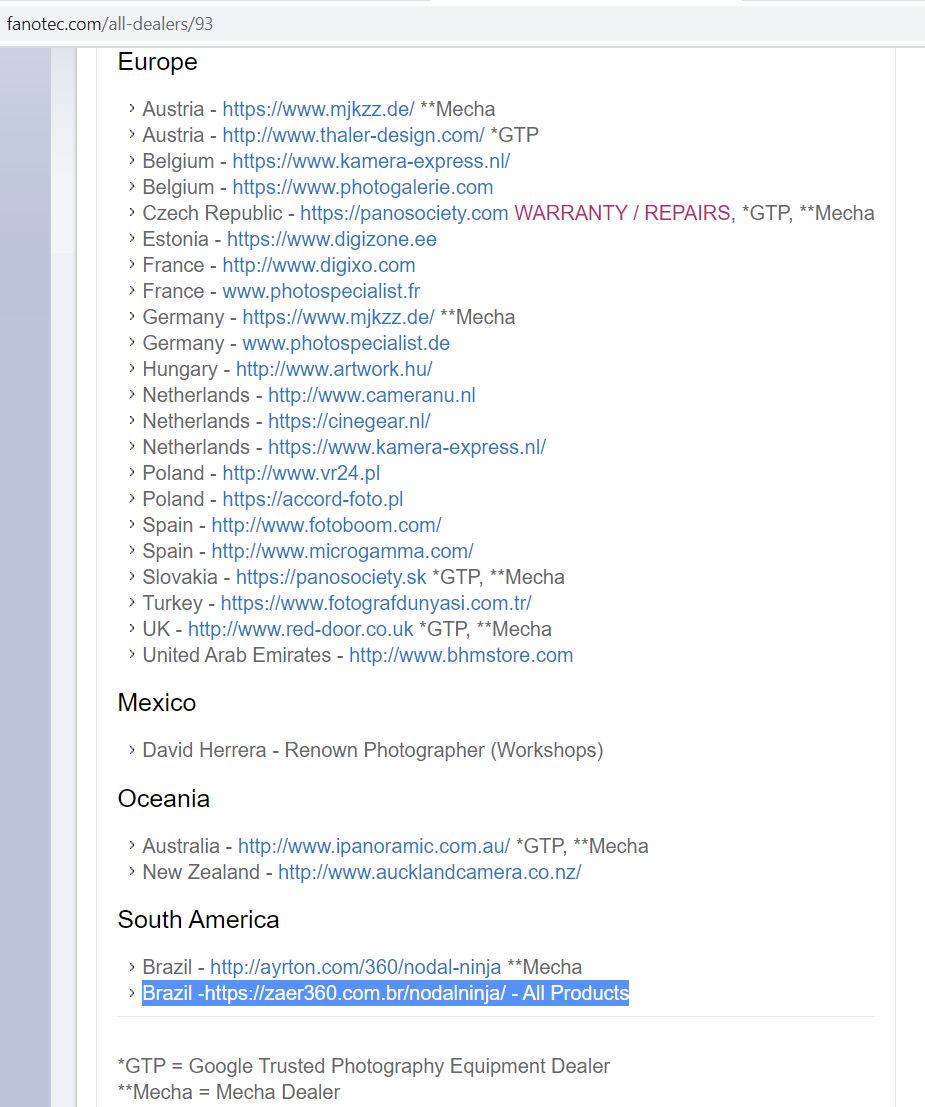Viewport: 925px width, 1107px height.
Task: Open the aucklandcamera.co.nz link
Action: point(429,873)
